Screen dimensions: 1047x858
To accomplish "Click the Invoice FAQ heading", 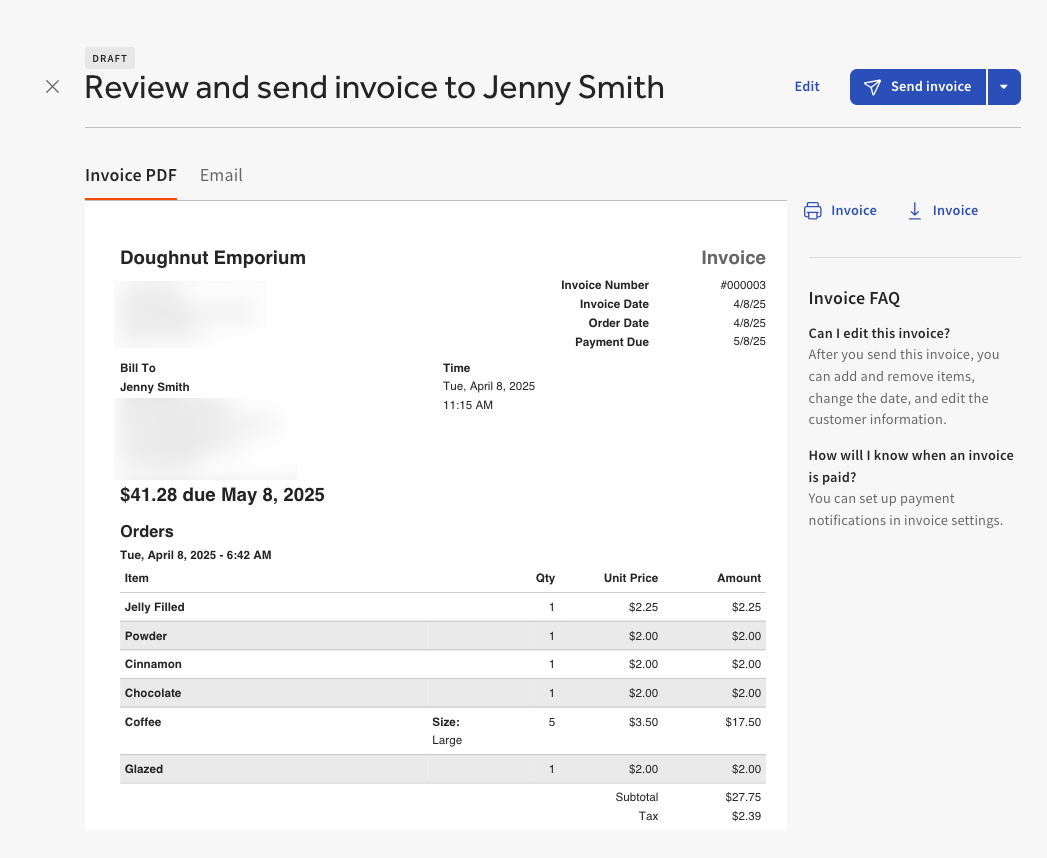I will click(x=854, y=298).
